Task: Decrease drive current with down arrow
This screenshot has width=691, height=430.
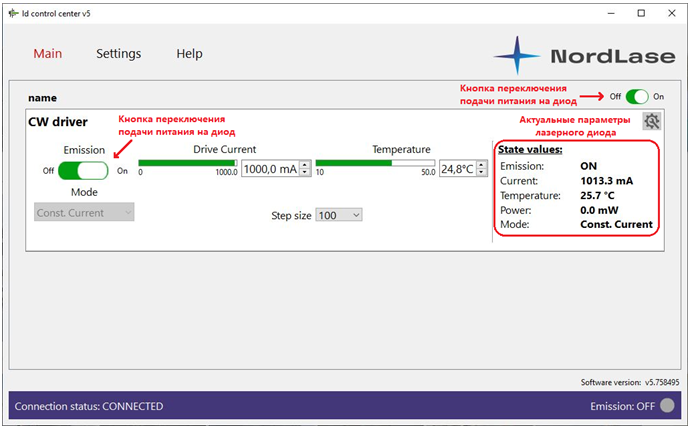Action: tap(306, 173)
